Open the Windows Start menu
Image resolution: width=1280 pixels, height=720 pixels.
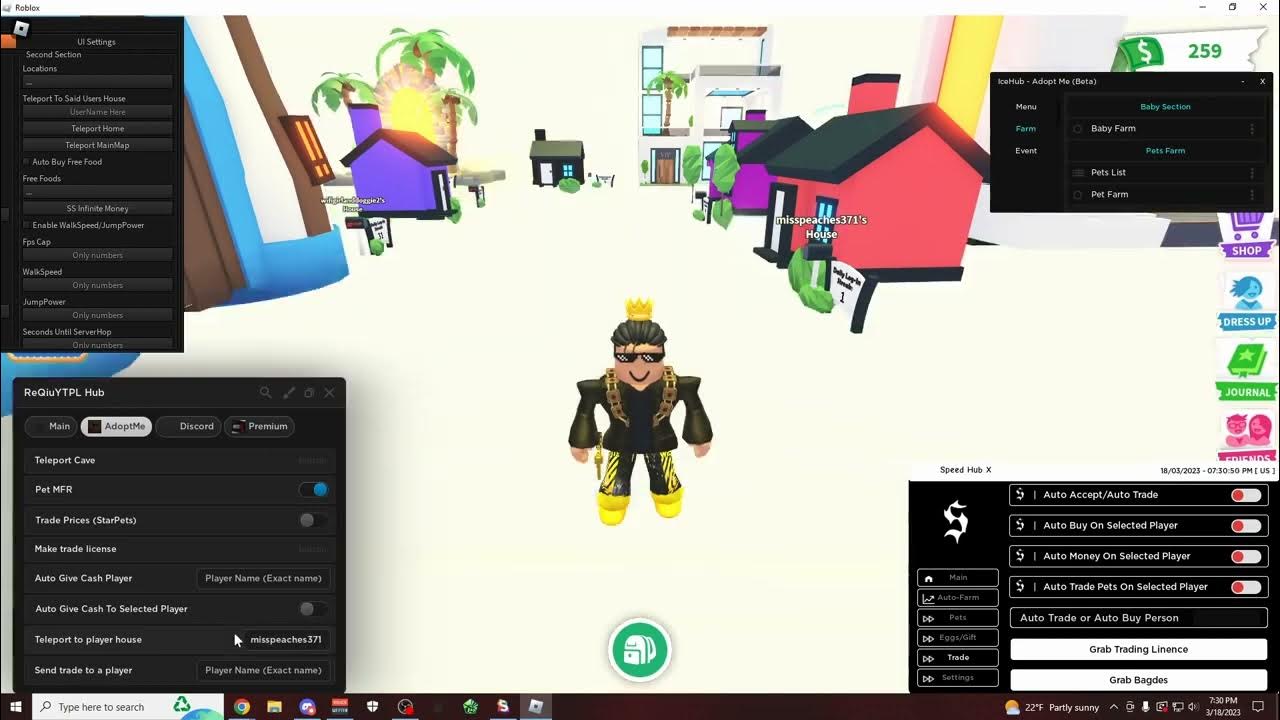tap(16, 707)
